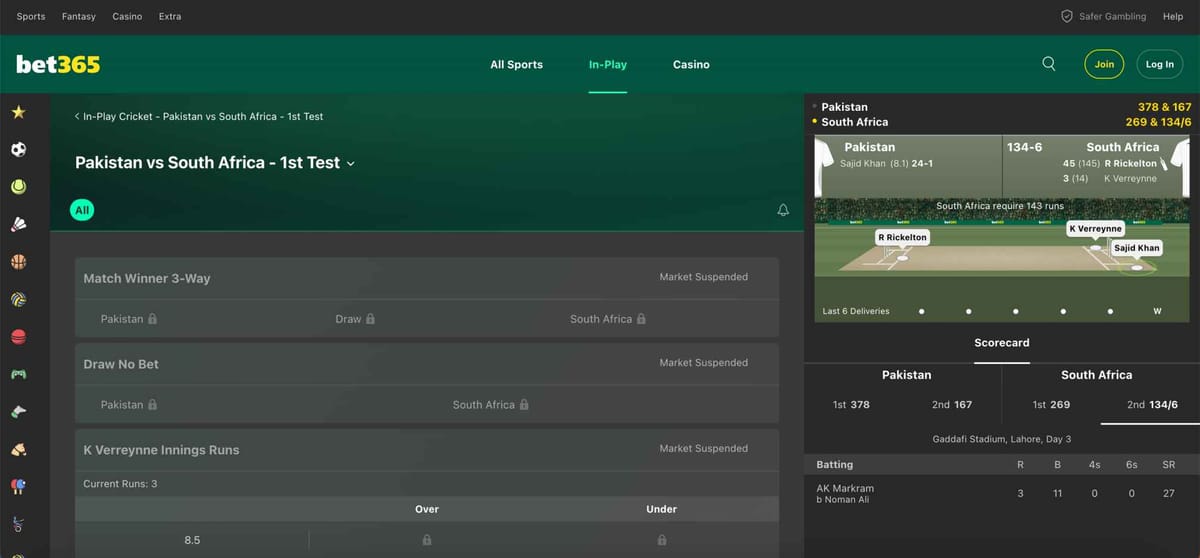Collapse the Match Winner 3-Way market
Image resolution: width=1200 pixels, height=558 pixels.
[427, 278]
